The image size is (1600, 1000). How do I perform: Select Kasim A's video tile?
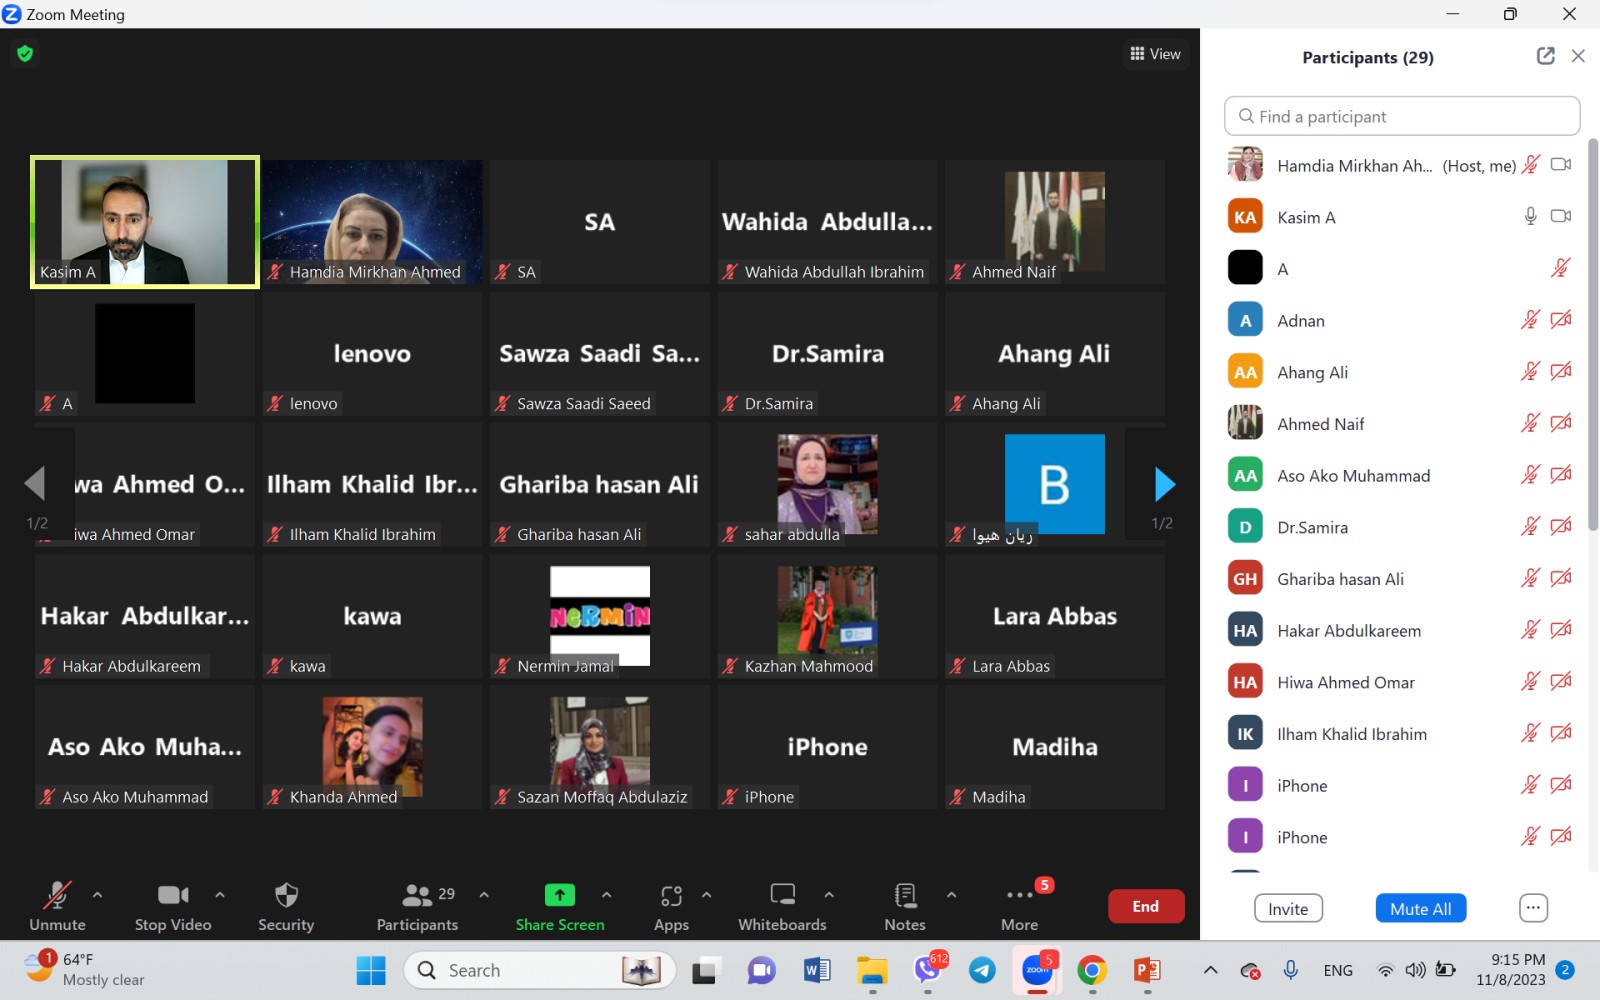pyautogui.click(x=145, y=222)
